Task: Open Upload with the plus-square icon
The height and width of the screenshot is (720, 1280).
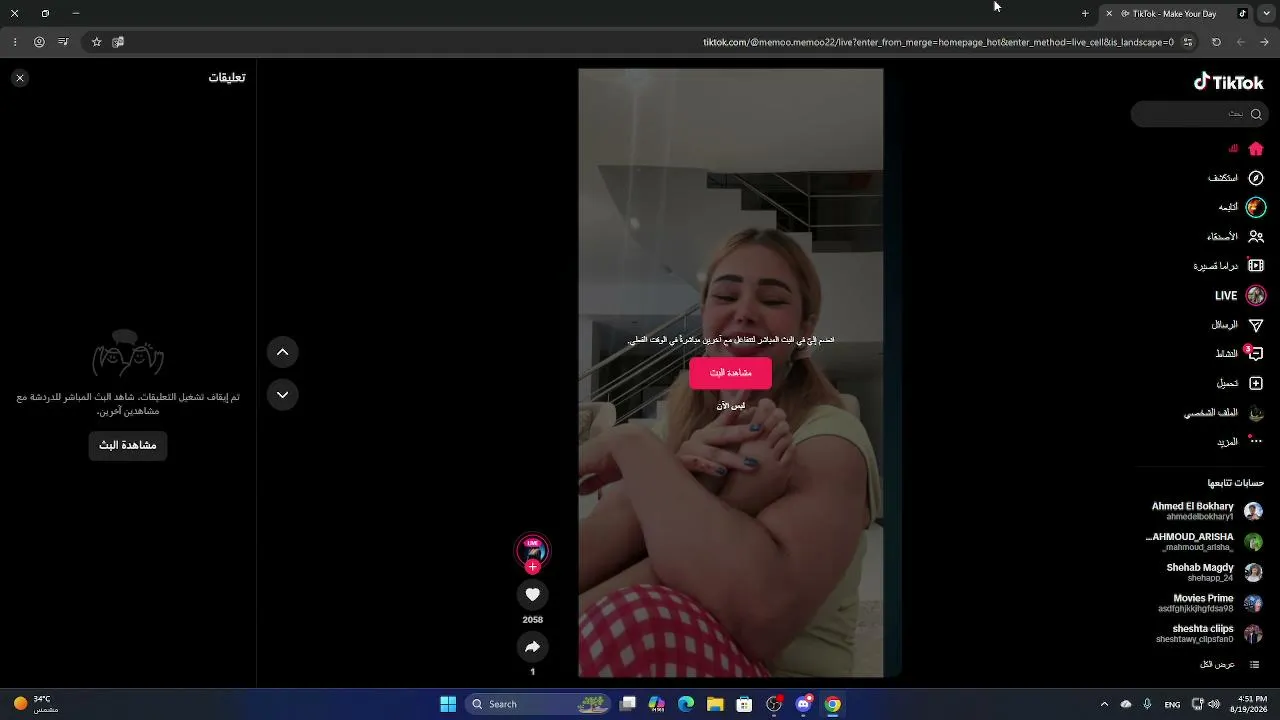Action: point(1256,383)
